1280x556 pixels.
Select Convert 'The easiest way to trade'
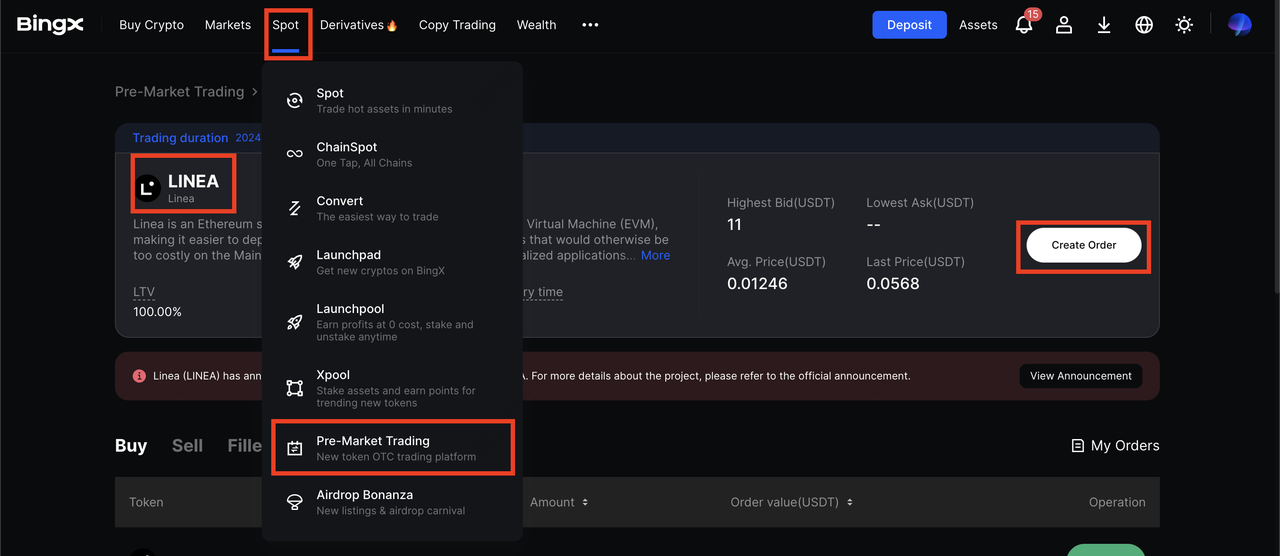pos(392,208)
